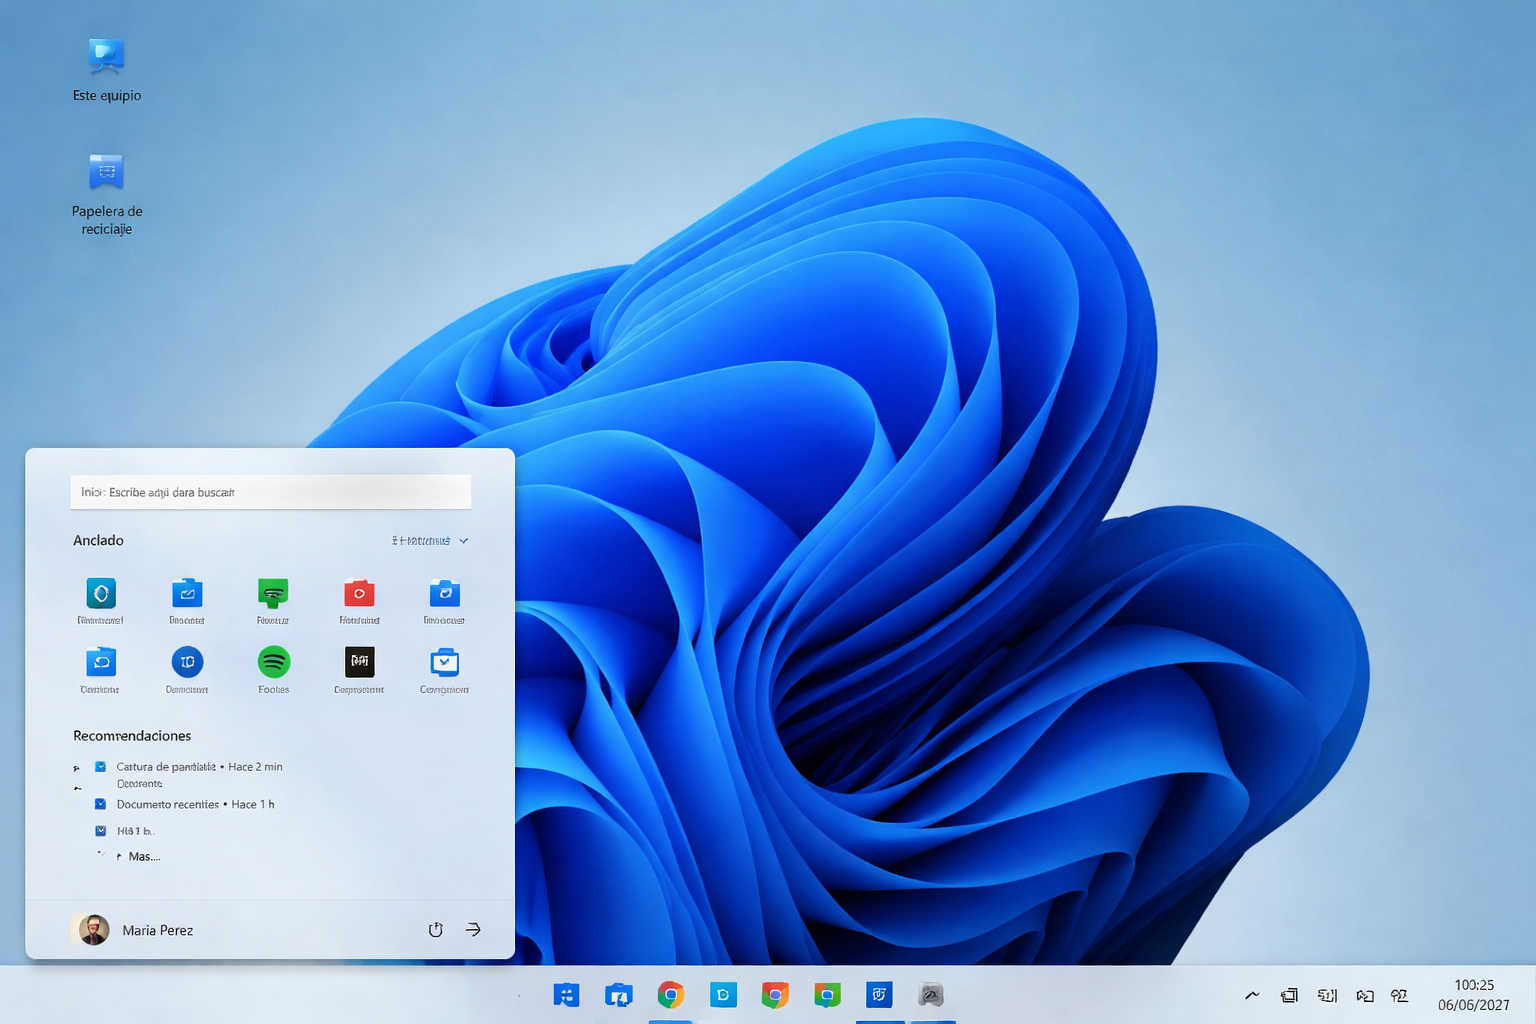Open the round dark-blue pinned app

(187, 662)
